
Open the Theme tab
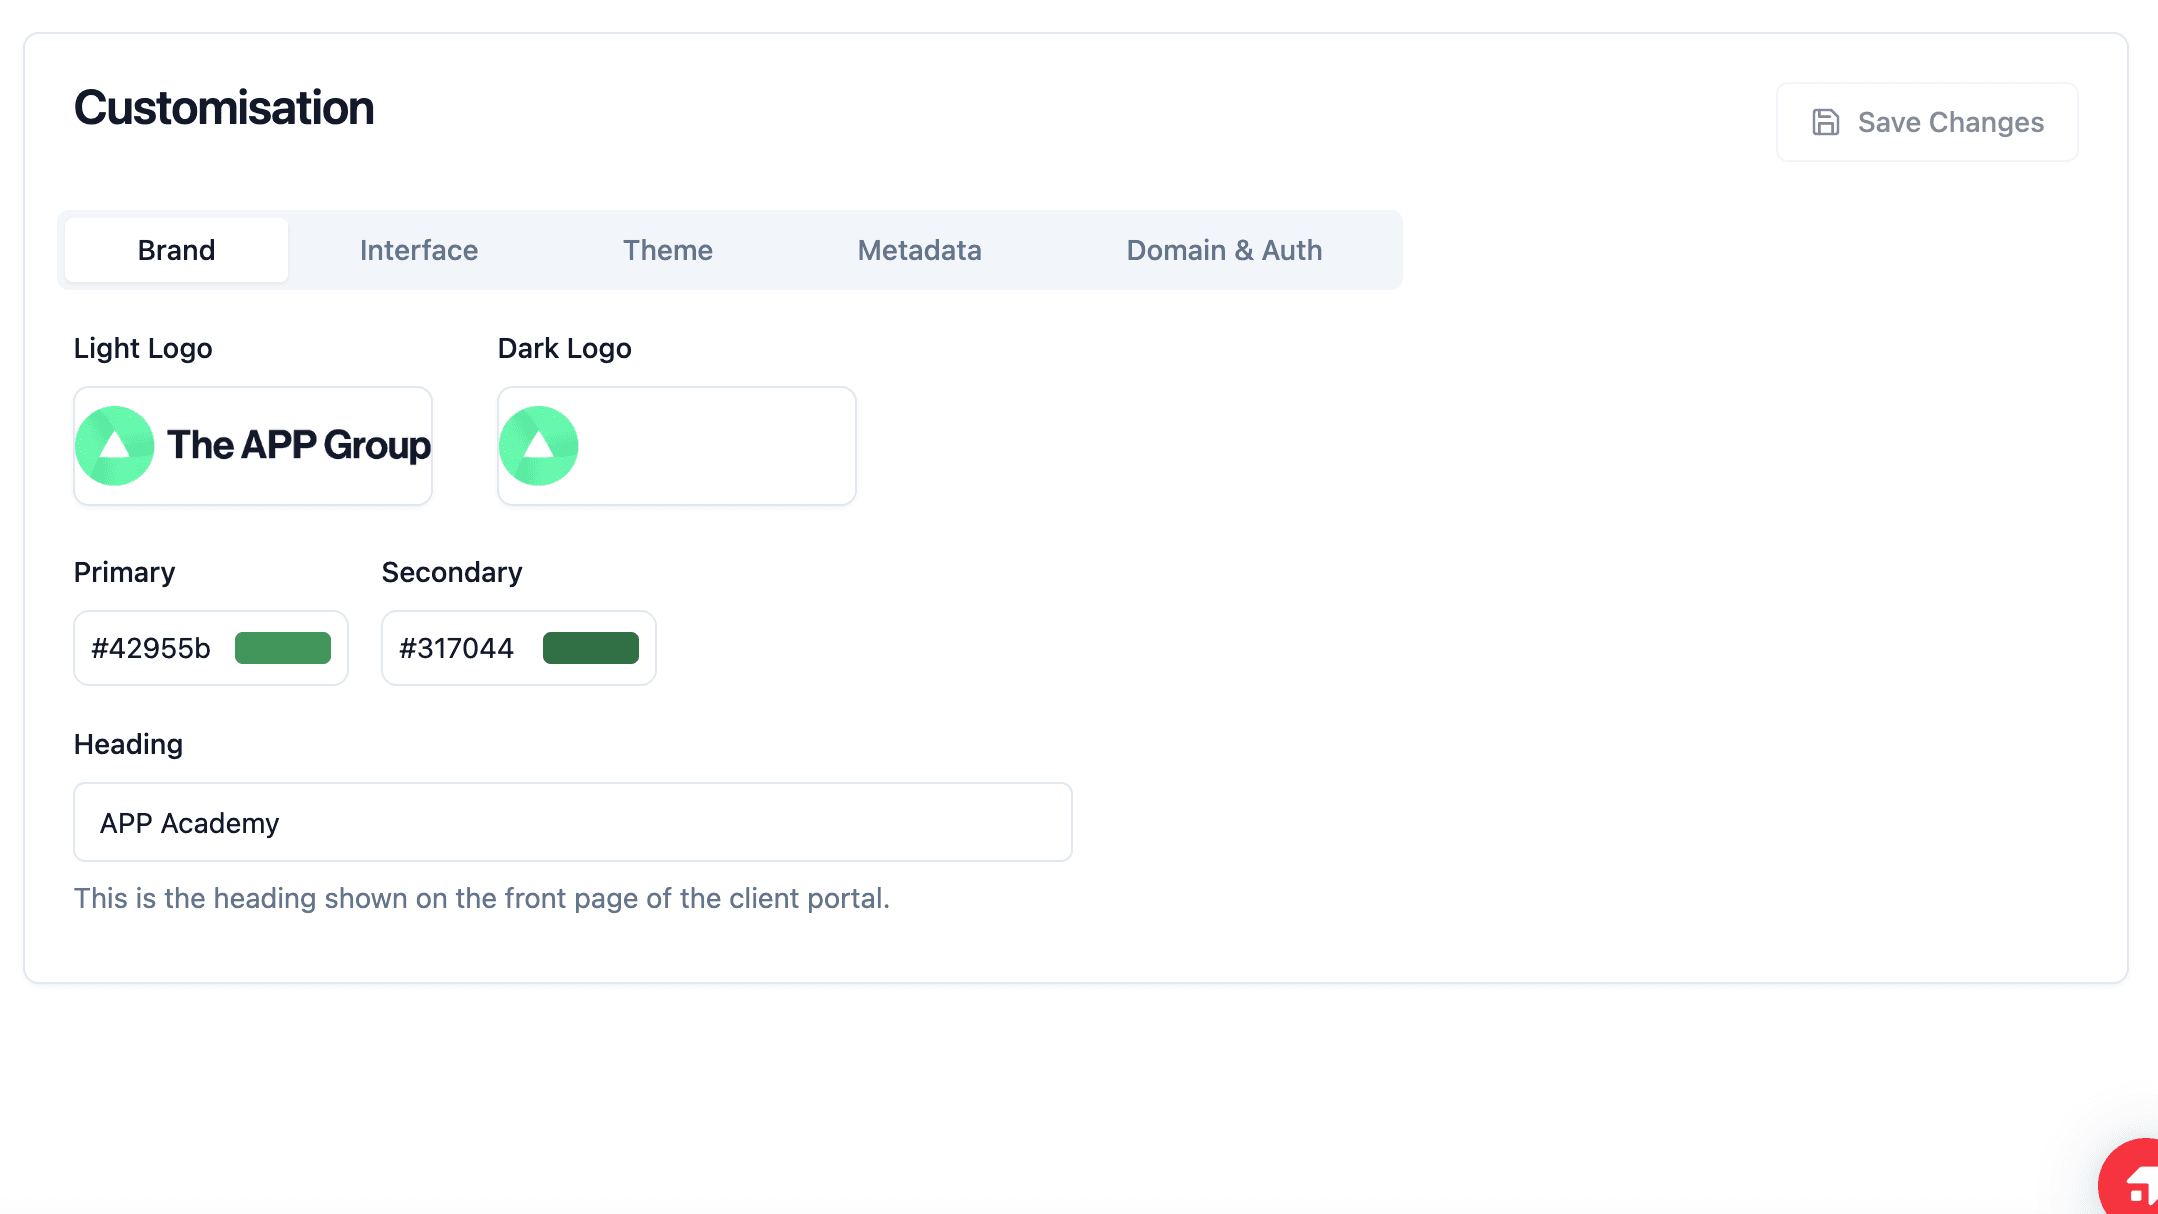[x=667, y=250]
